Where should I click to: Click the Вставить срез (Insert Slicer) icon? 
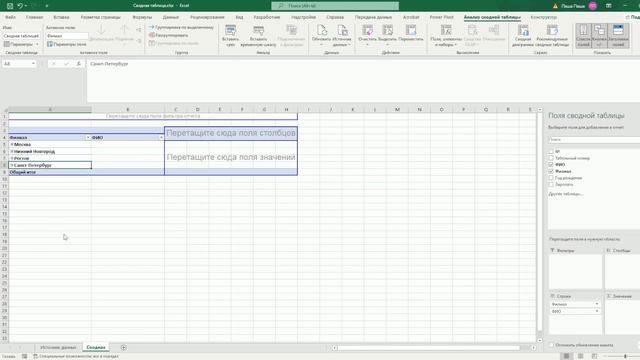click(231, 30)
